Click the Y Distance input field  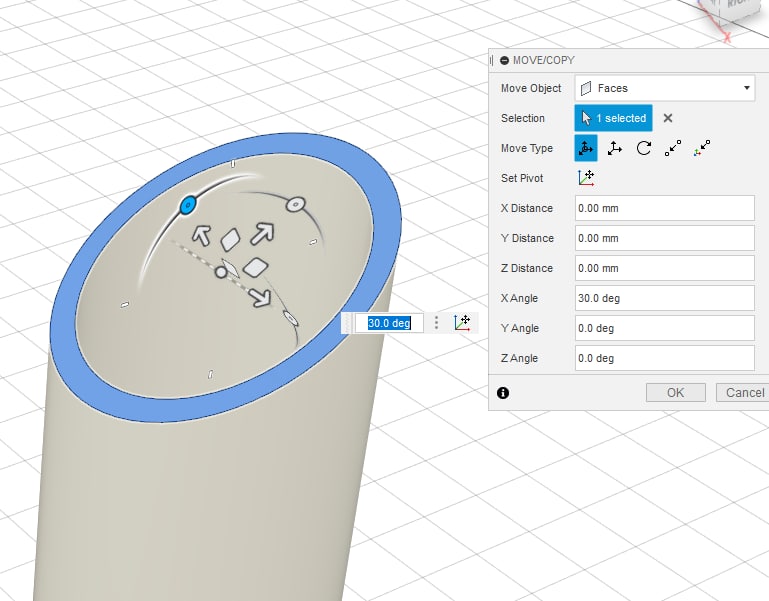tap(665, 238)
